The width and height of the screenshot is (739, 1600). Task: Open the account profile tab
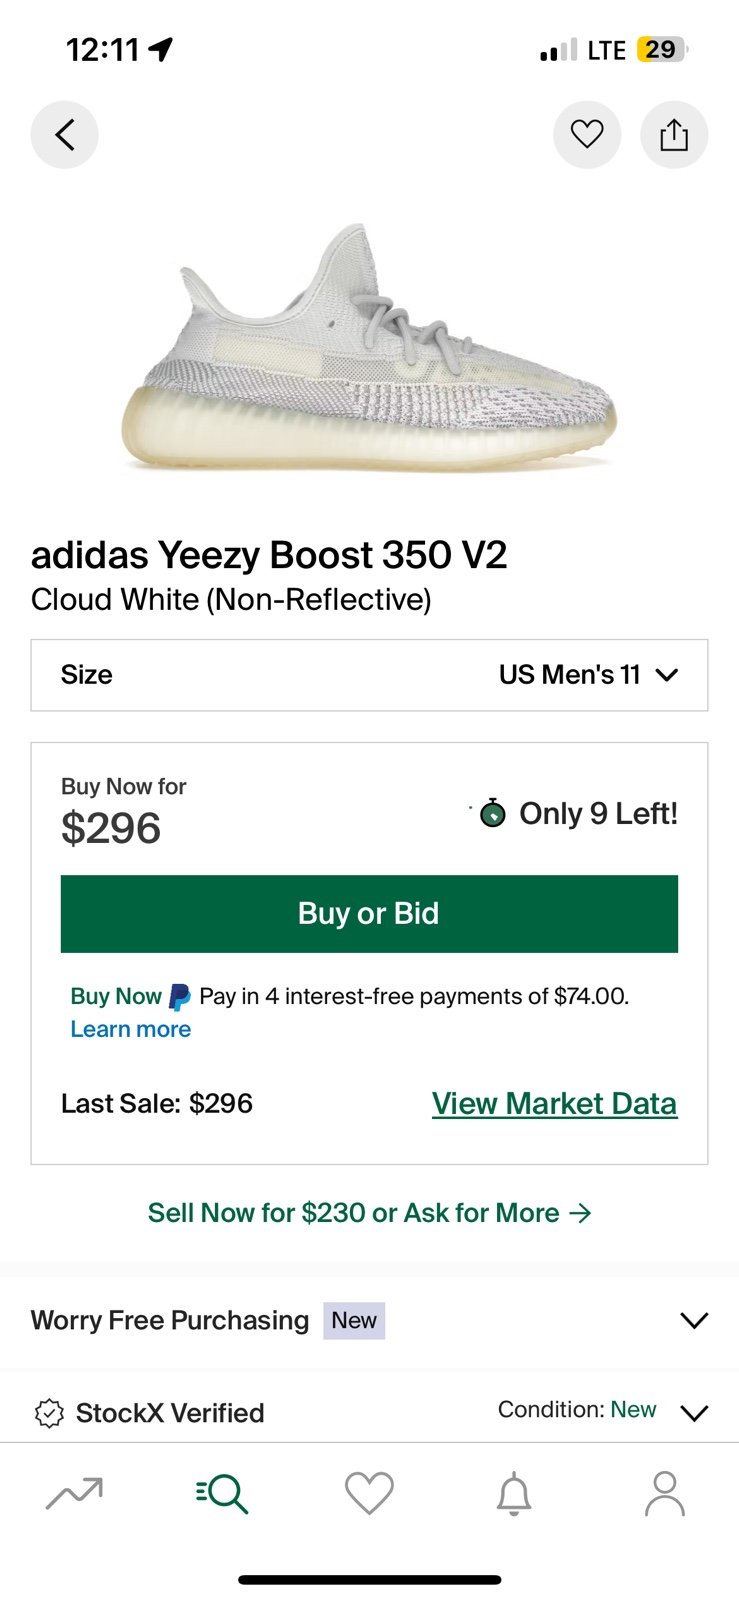pos(664,1494)
